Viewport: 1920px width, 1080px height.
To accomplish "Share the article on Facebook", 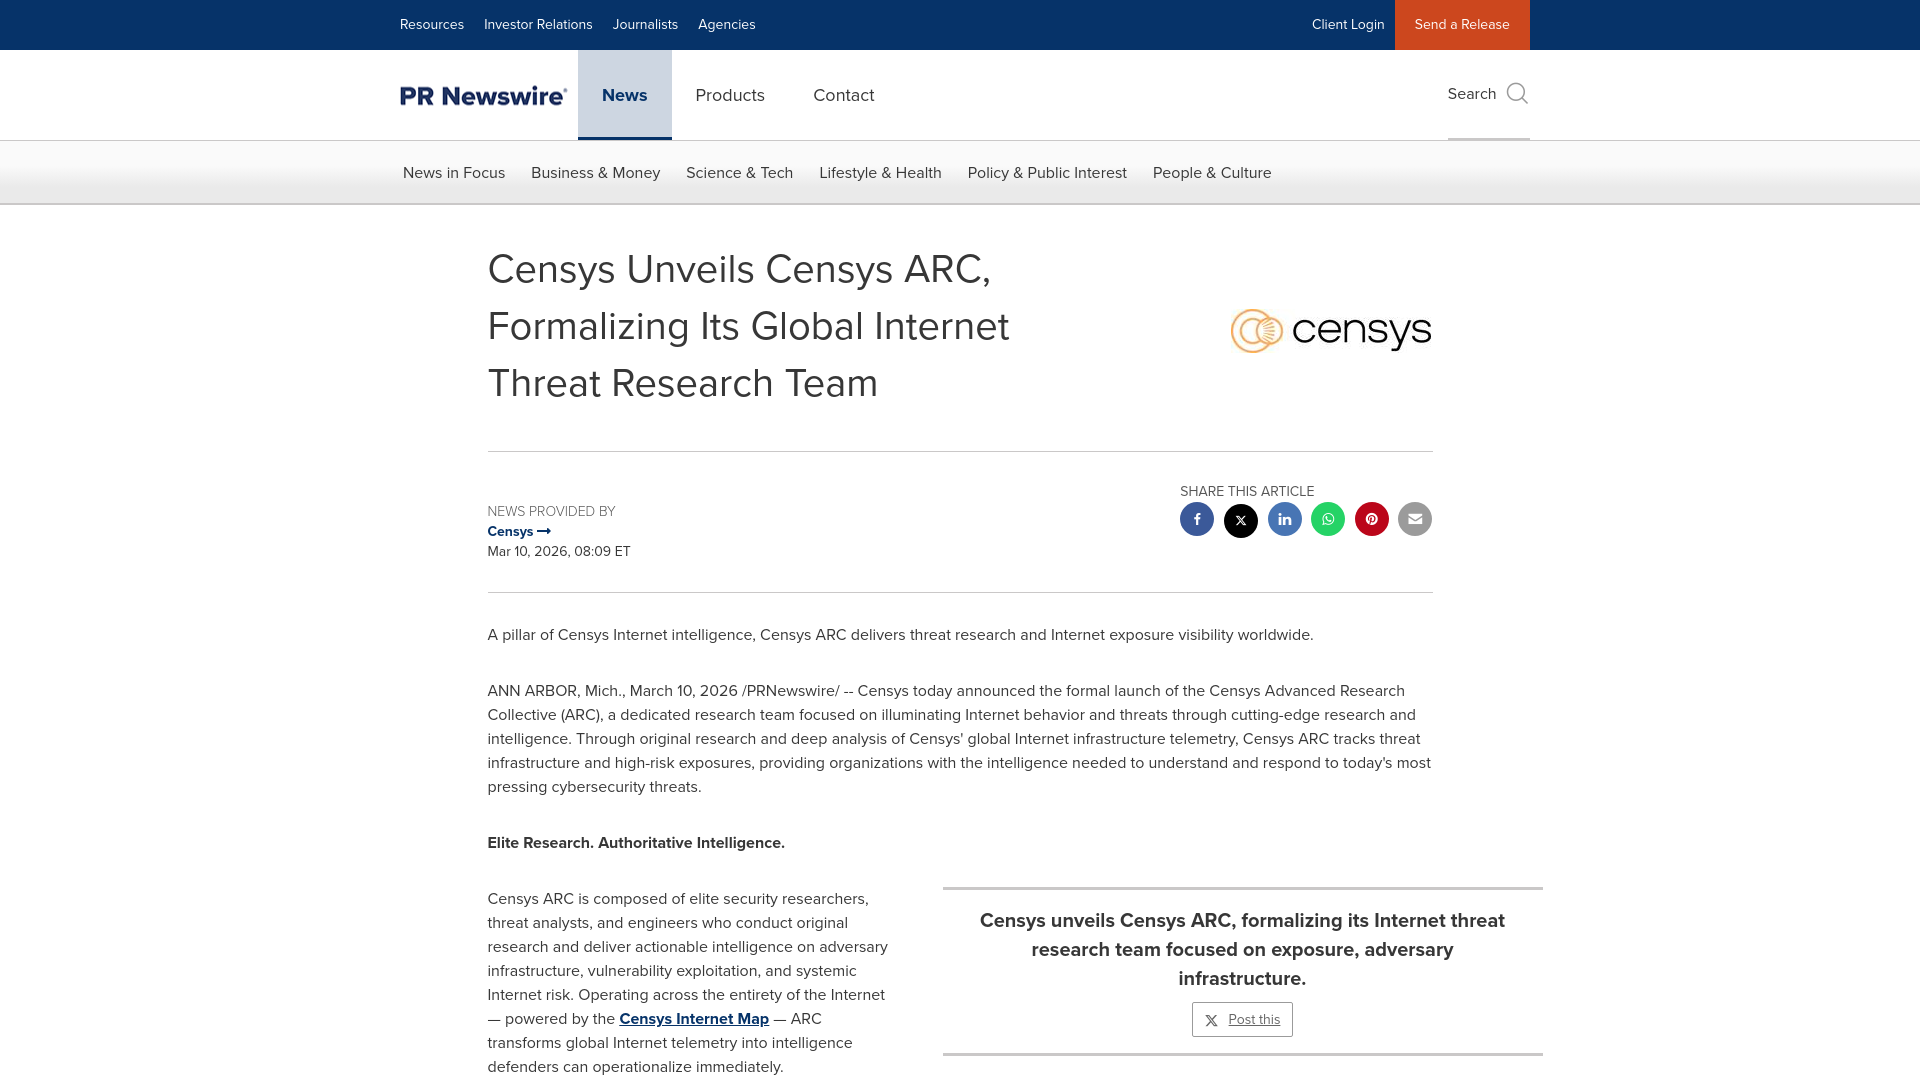I will 1197,519.
